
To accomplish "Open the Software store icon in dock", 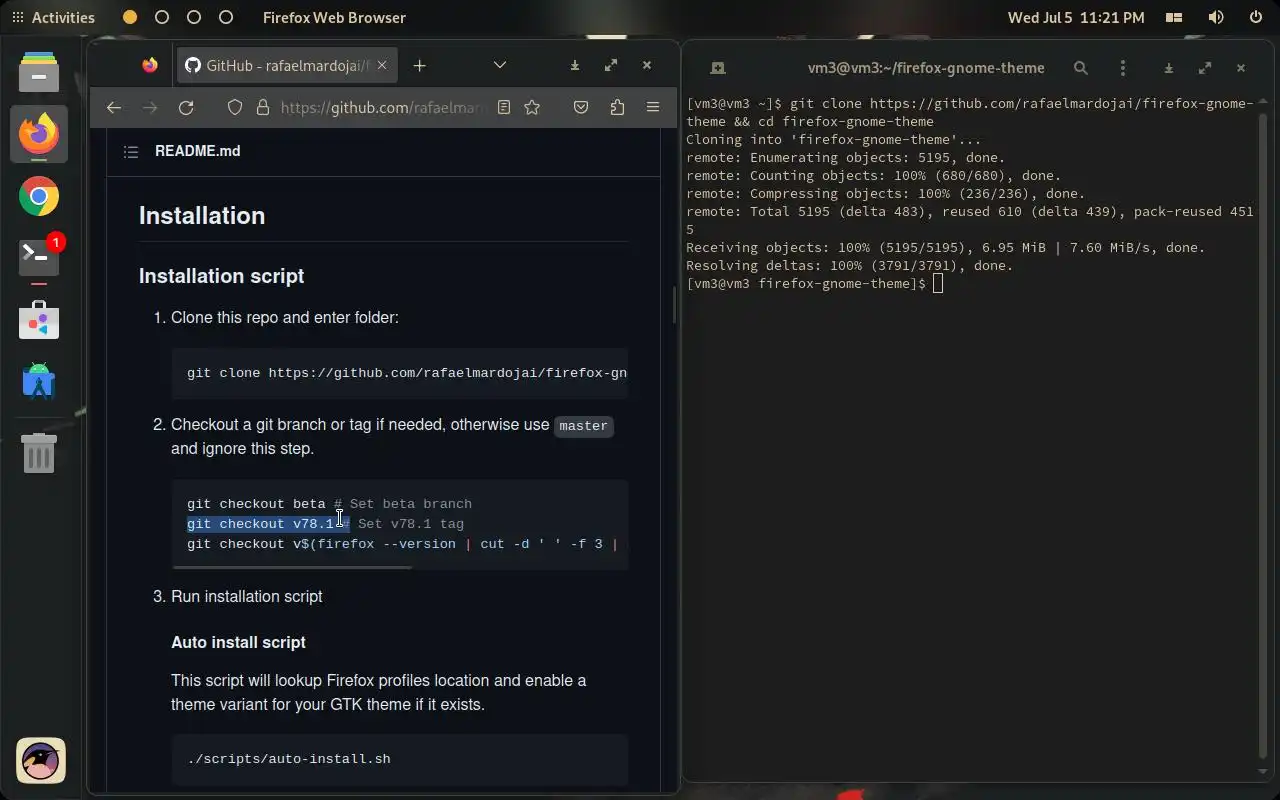I will click(x=39, y=321).
